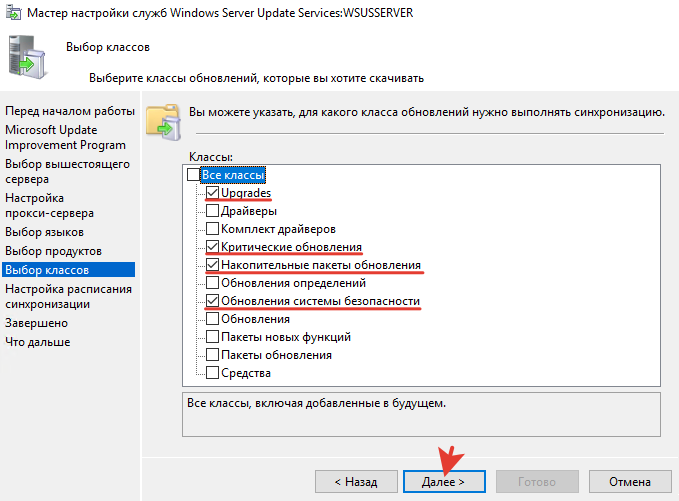Enable Обновления определений checkbox

(x=212, y=283)
